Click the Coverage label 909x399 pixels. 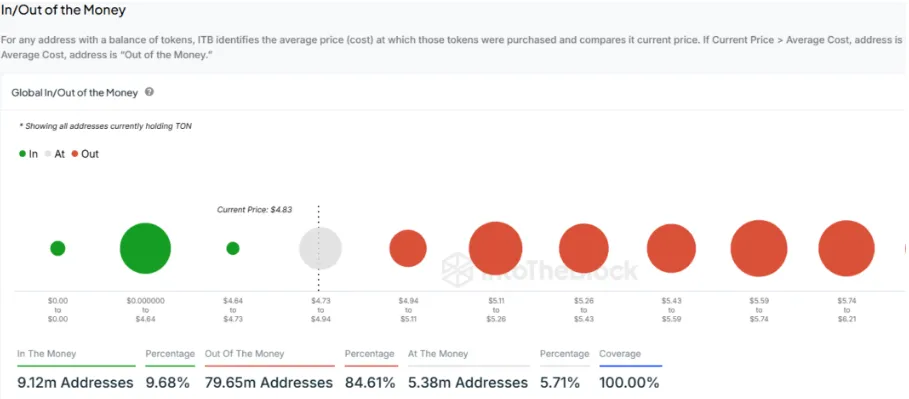[620, 354]
